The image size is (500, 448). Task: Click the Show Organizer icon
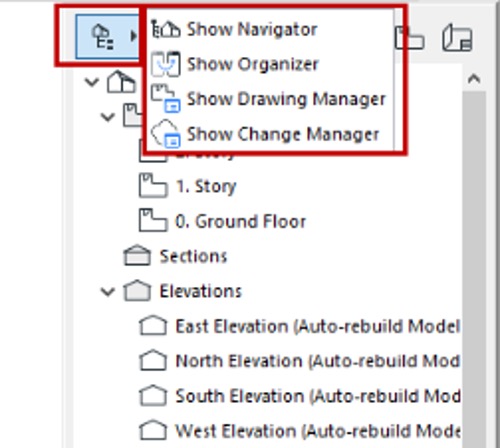[x=166, y=64]
